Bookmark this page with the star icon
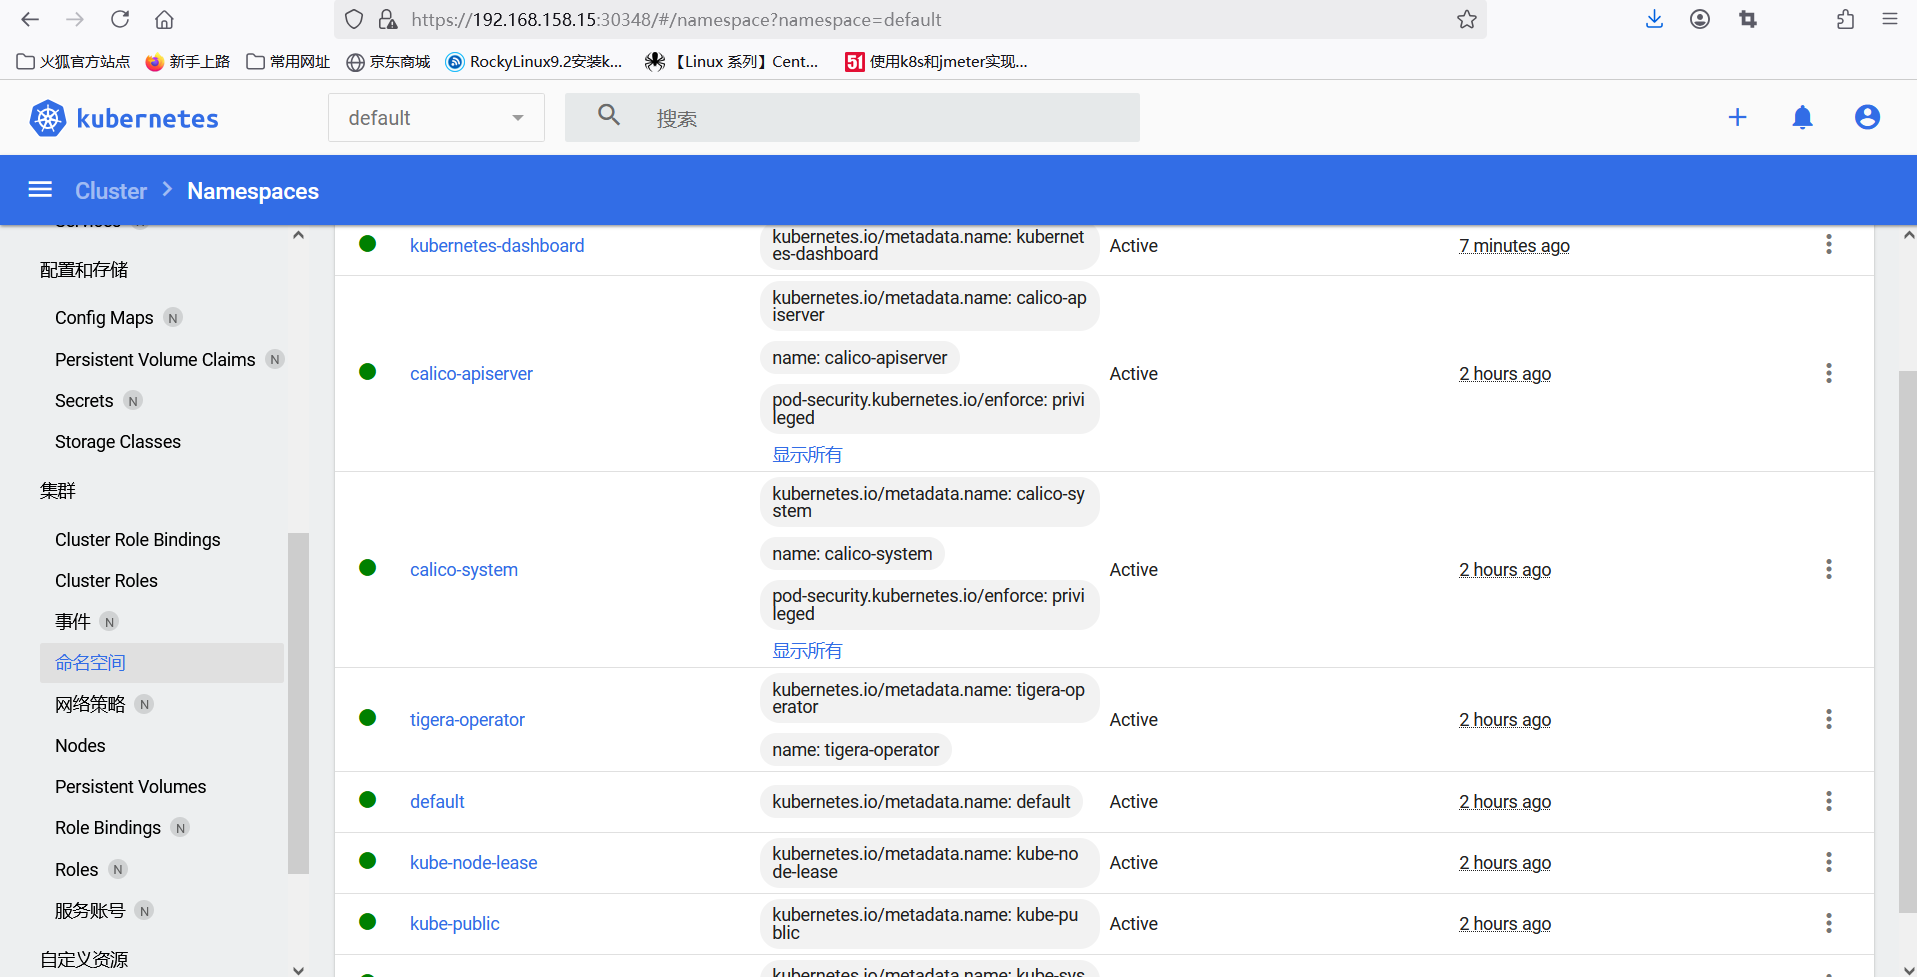Screen dimensions: 1917x977 pos(1466,19)
